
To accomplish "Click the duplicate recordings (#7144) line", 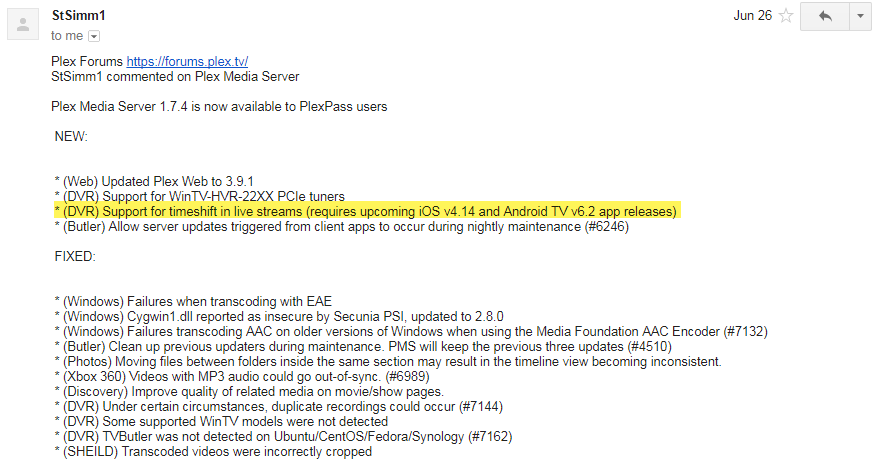I will tap(279, 407).
